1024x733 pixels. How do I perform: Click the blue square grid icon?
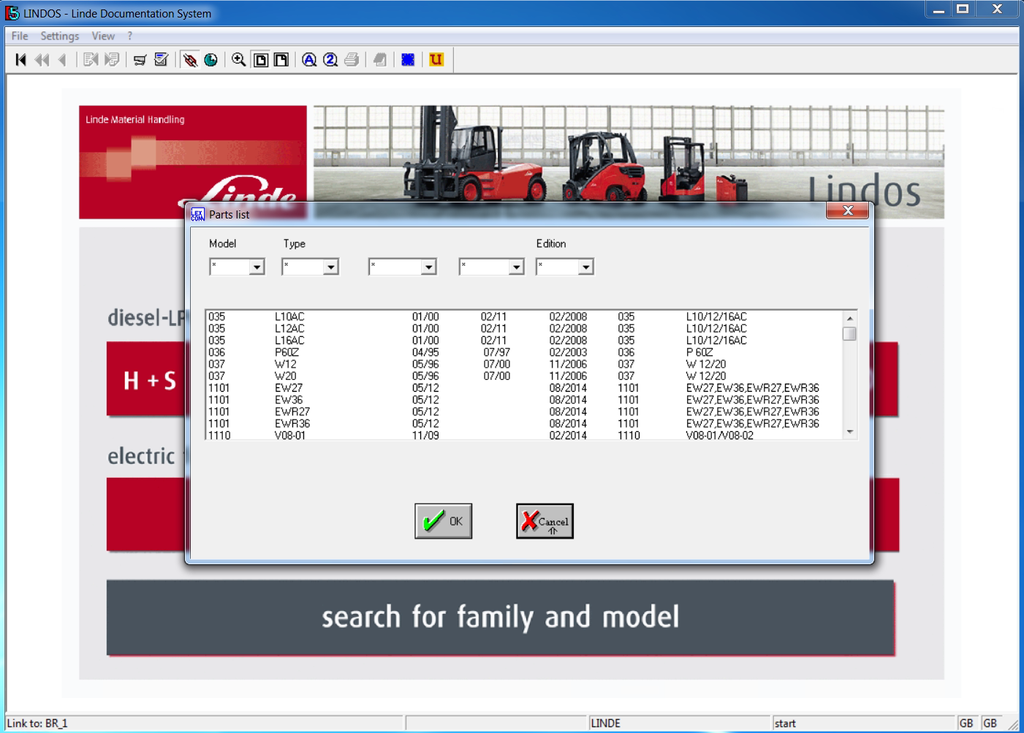coord(408,60)
